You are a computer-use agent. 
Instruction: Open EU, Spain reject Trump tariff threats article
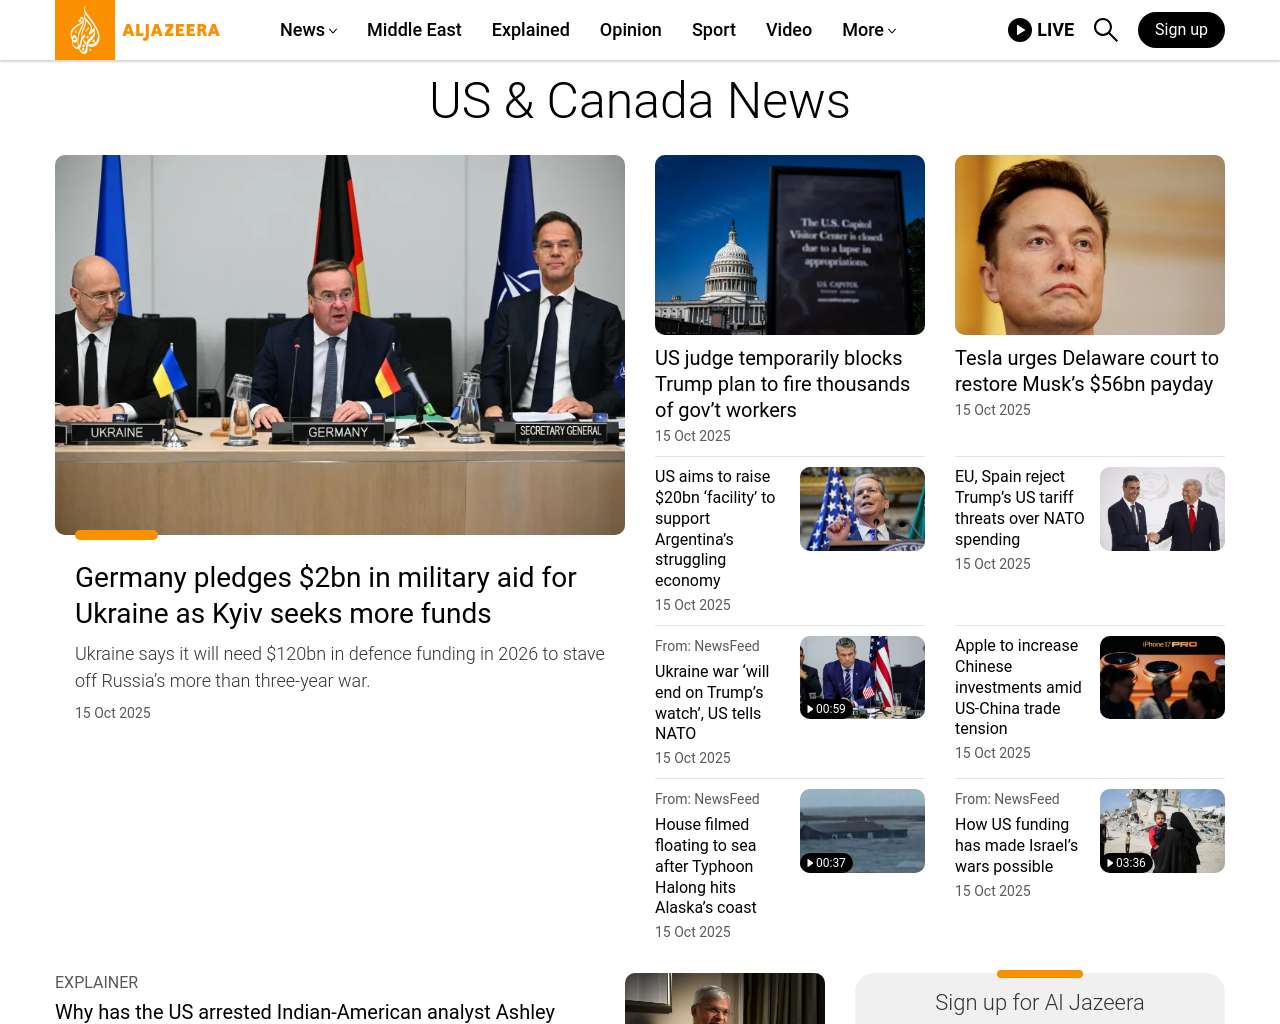point(1019,508)
